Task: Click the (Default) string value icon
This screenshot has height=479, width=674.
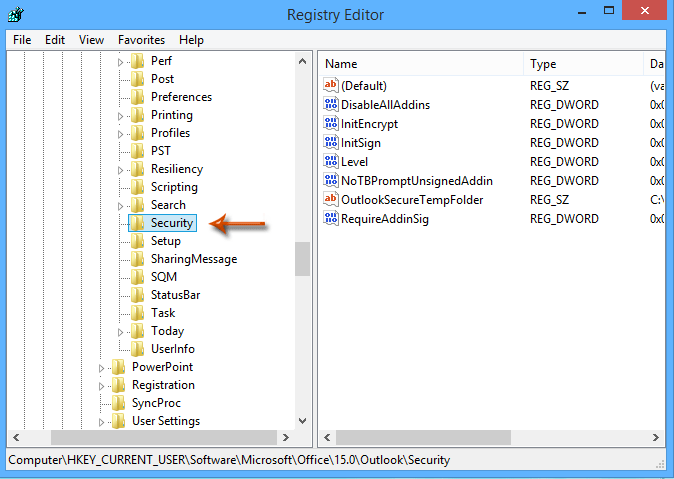Action: [331, 85]
